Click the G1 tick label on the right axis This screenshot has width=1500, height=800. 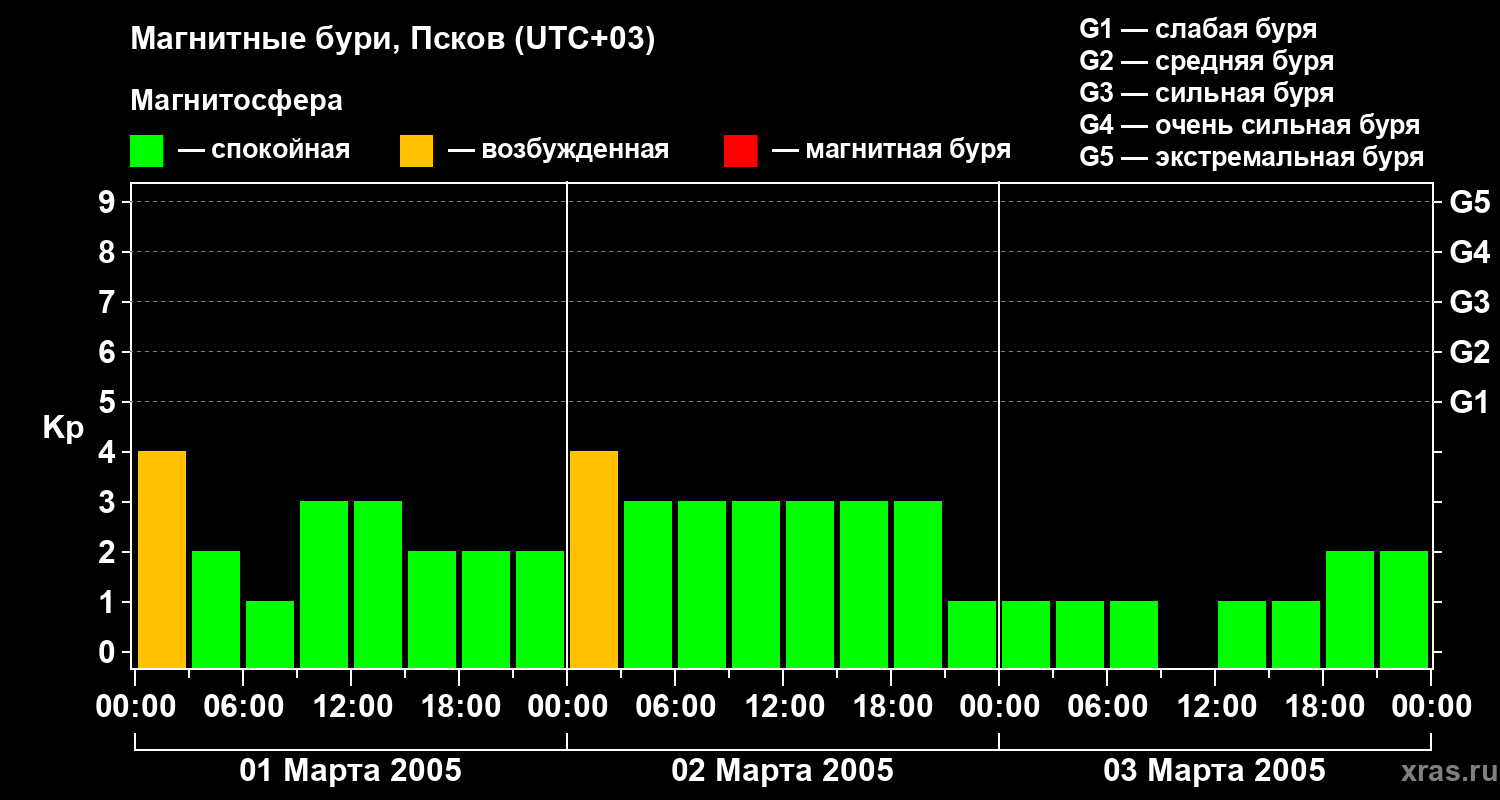click(x=1469, y=402)
